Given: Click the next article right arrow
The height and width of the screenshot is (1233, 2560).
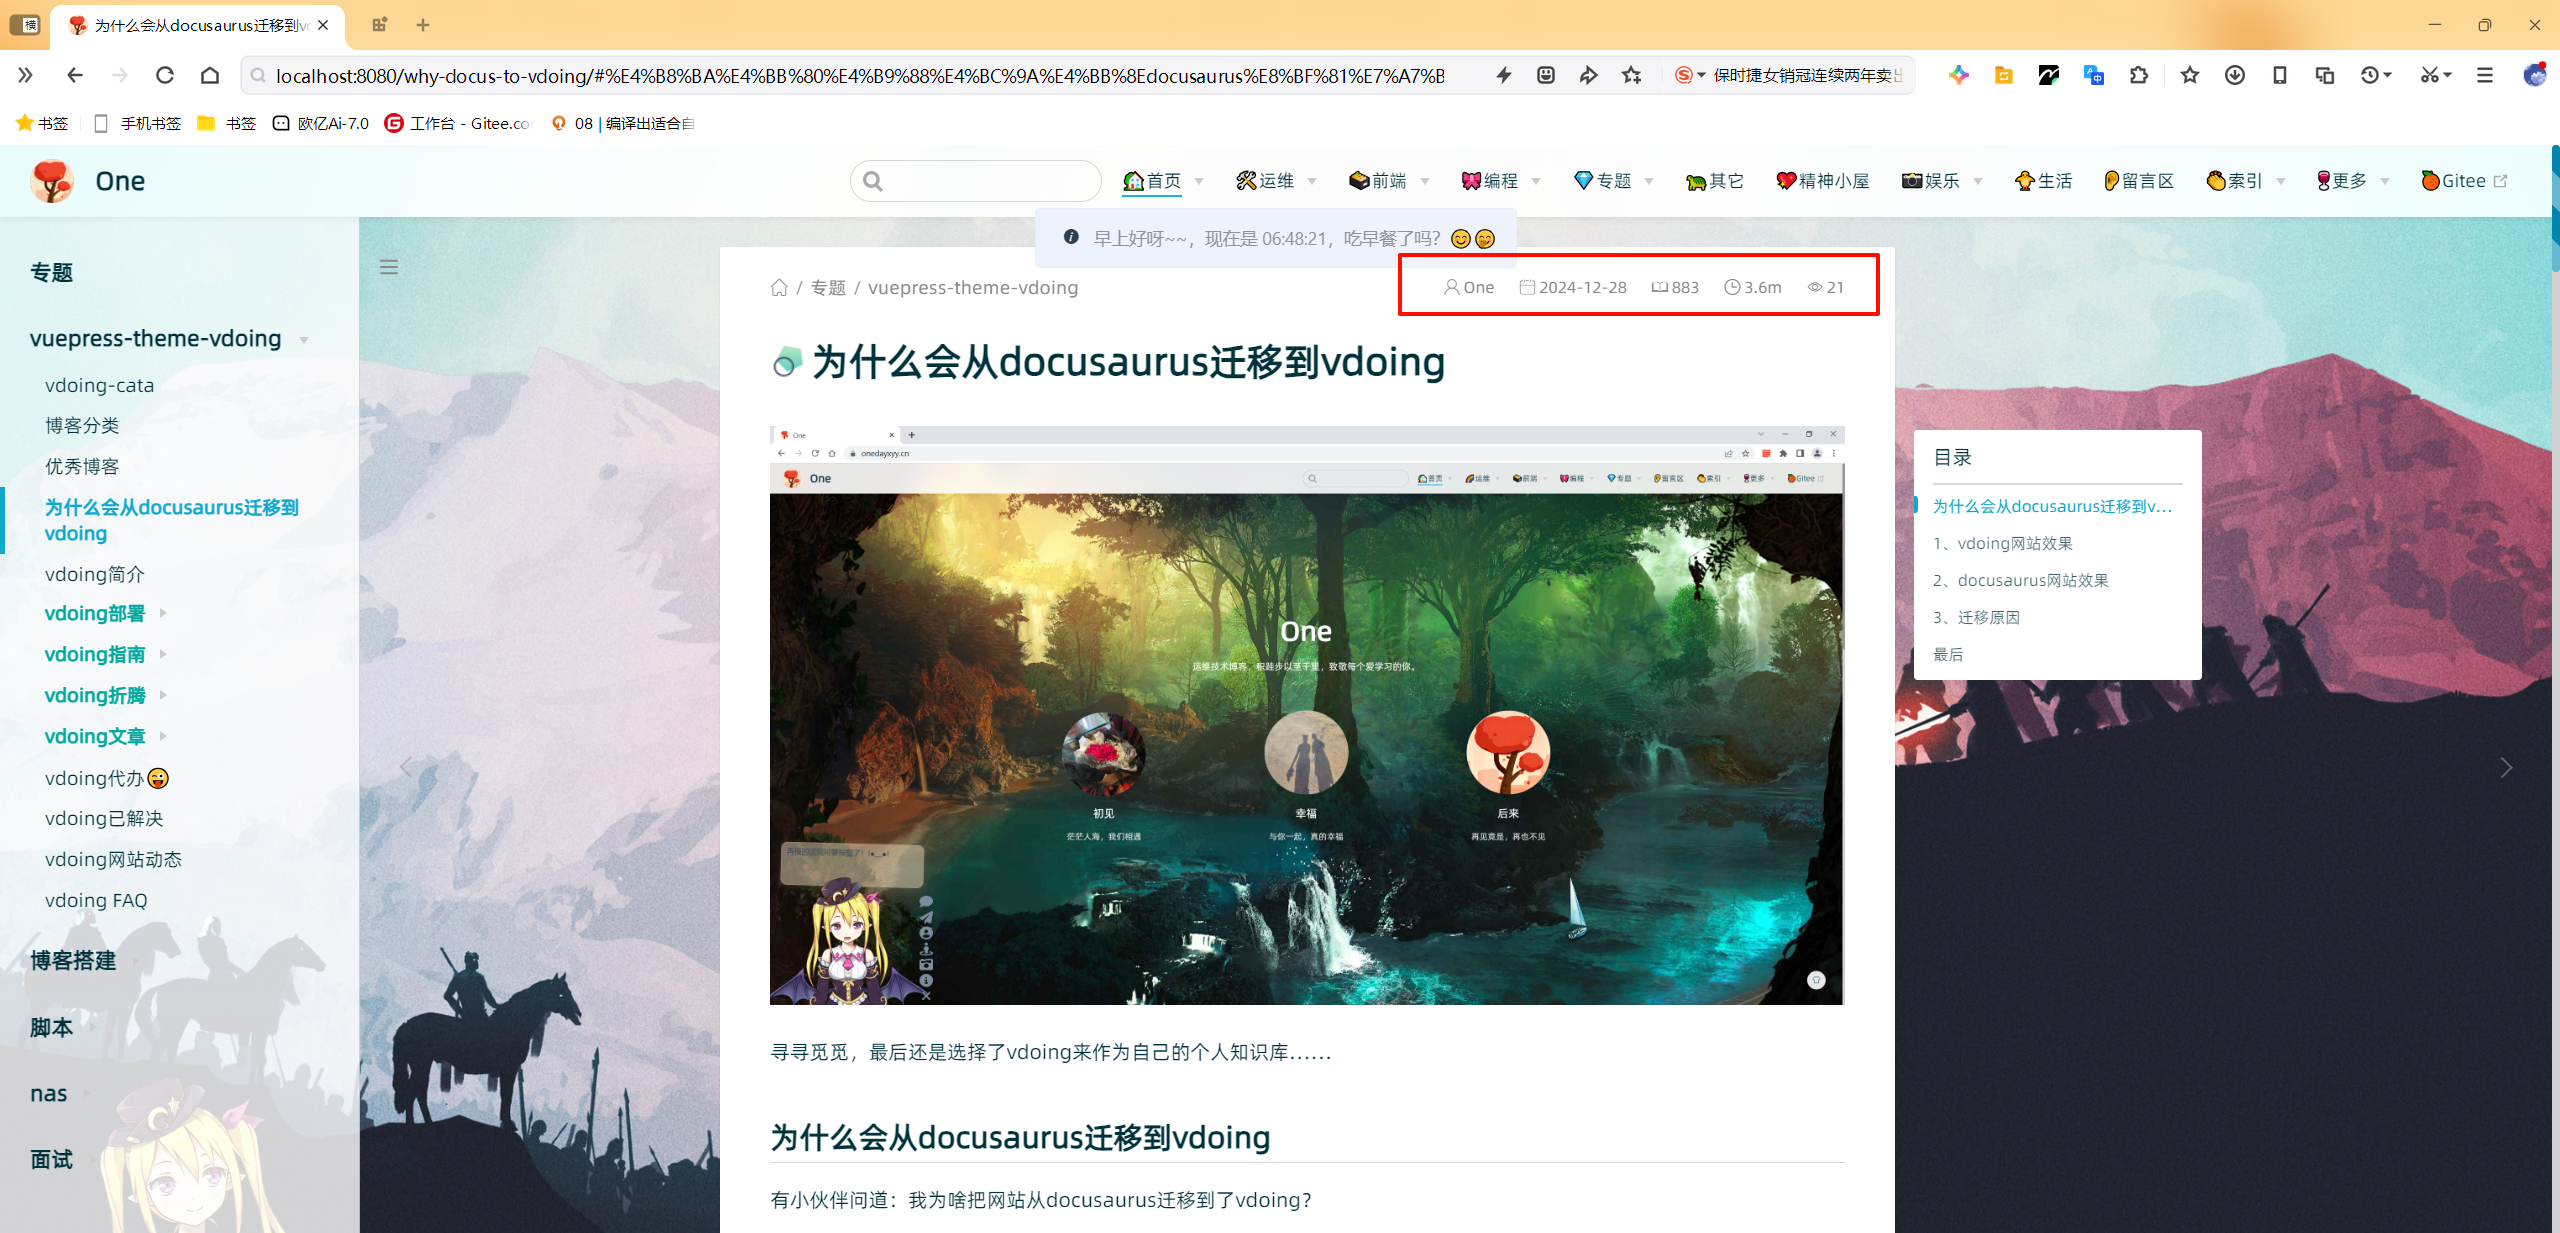Looking at the screenshot, I should [2506, 768].
